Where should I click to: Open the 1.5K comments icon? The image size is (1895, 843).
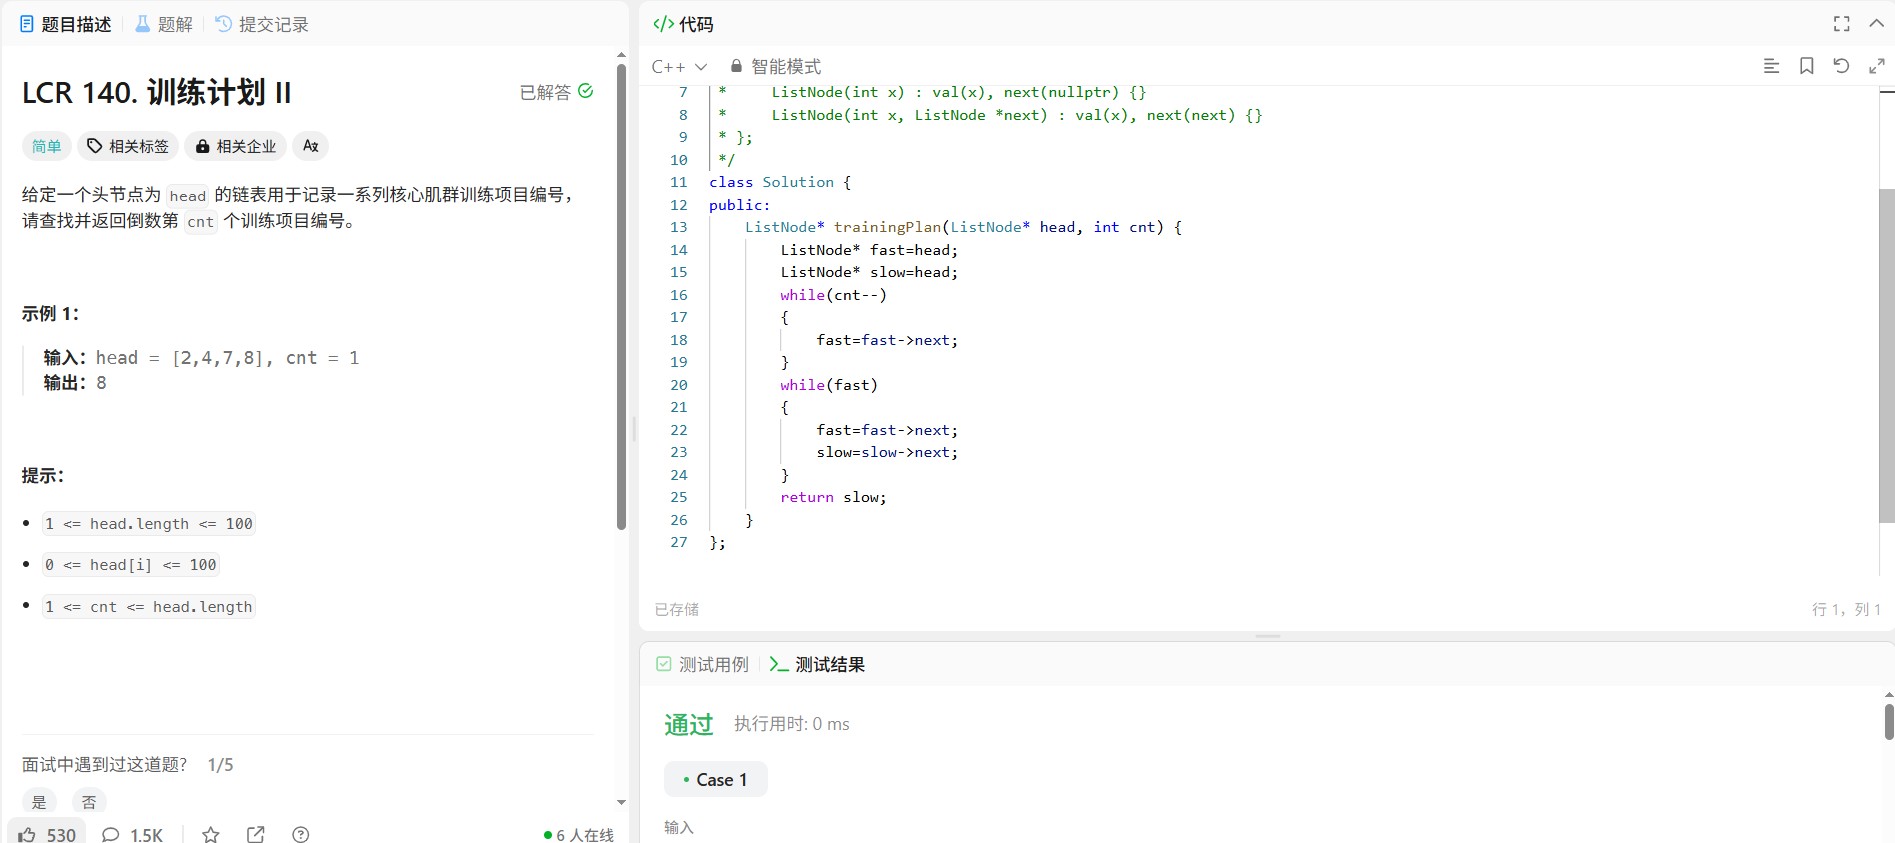click(133, 834)
